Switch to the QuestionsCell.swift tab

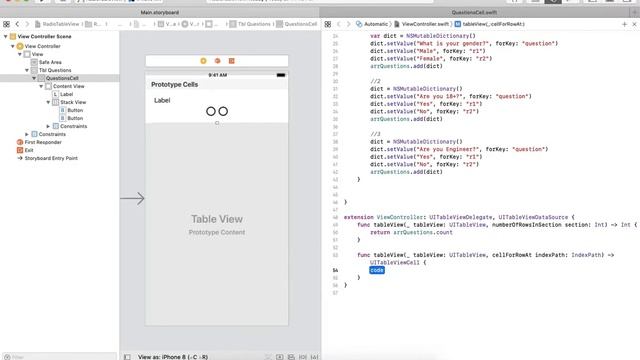(x=474, y=13)
